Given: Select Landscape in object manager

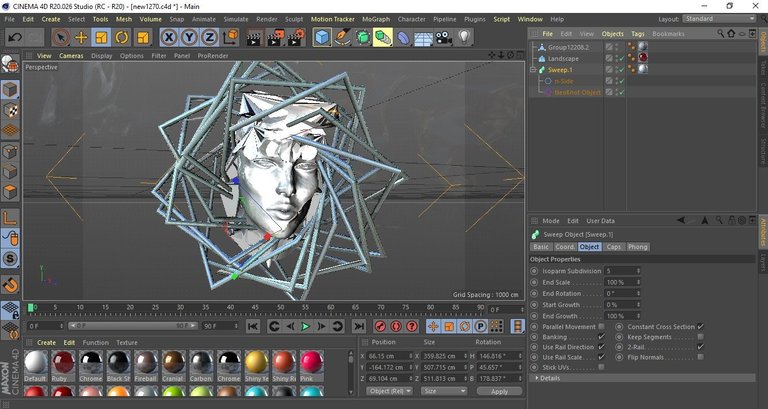Looking at the screenshot, I should tap(563, 59).
